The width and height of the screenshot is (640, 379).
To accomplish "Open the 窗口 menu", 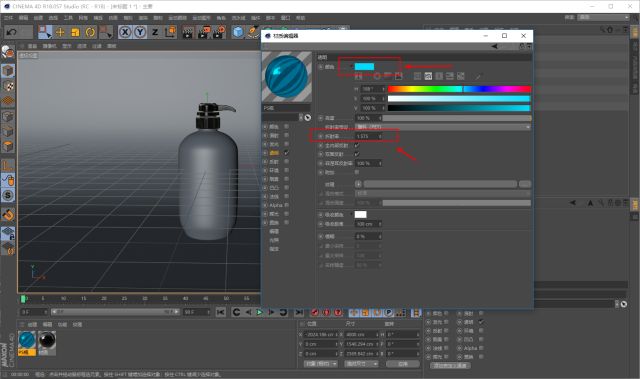I will [285, 18].
